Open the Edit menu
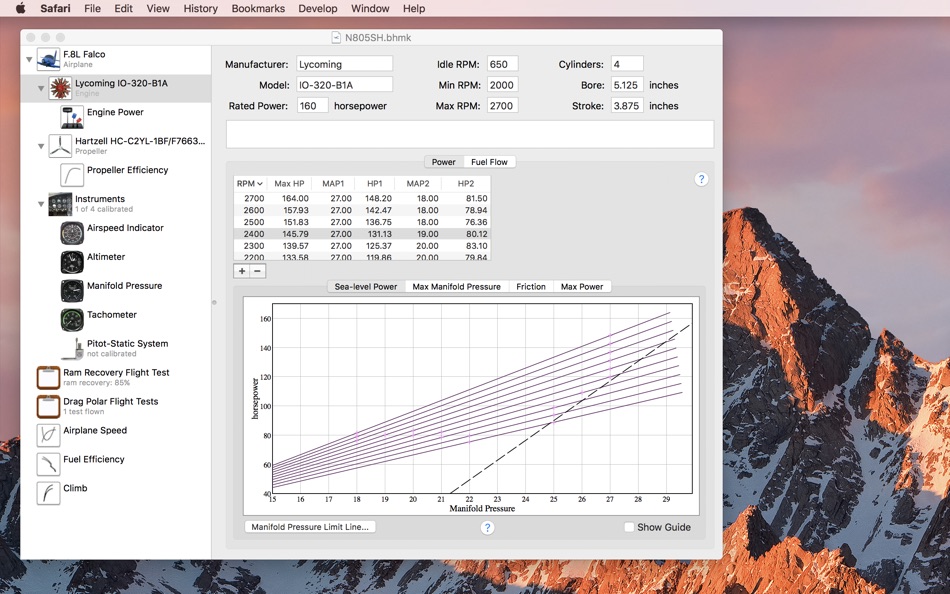This screenshot has width=950, height=594. (x=124, y=8)
